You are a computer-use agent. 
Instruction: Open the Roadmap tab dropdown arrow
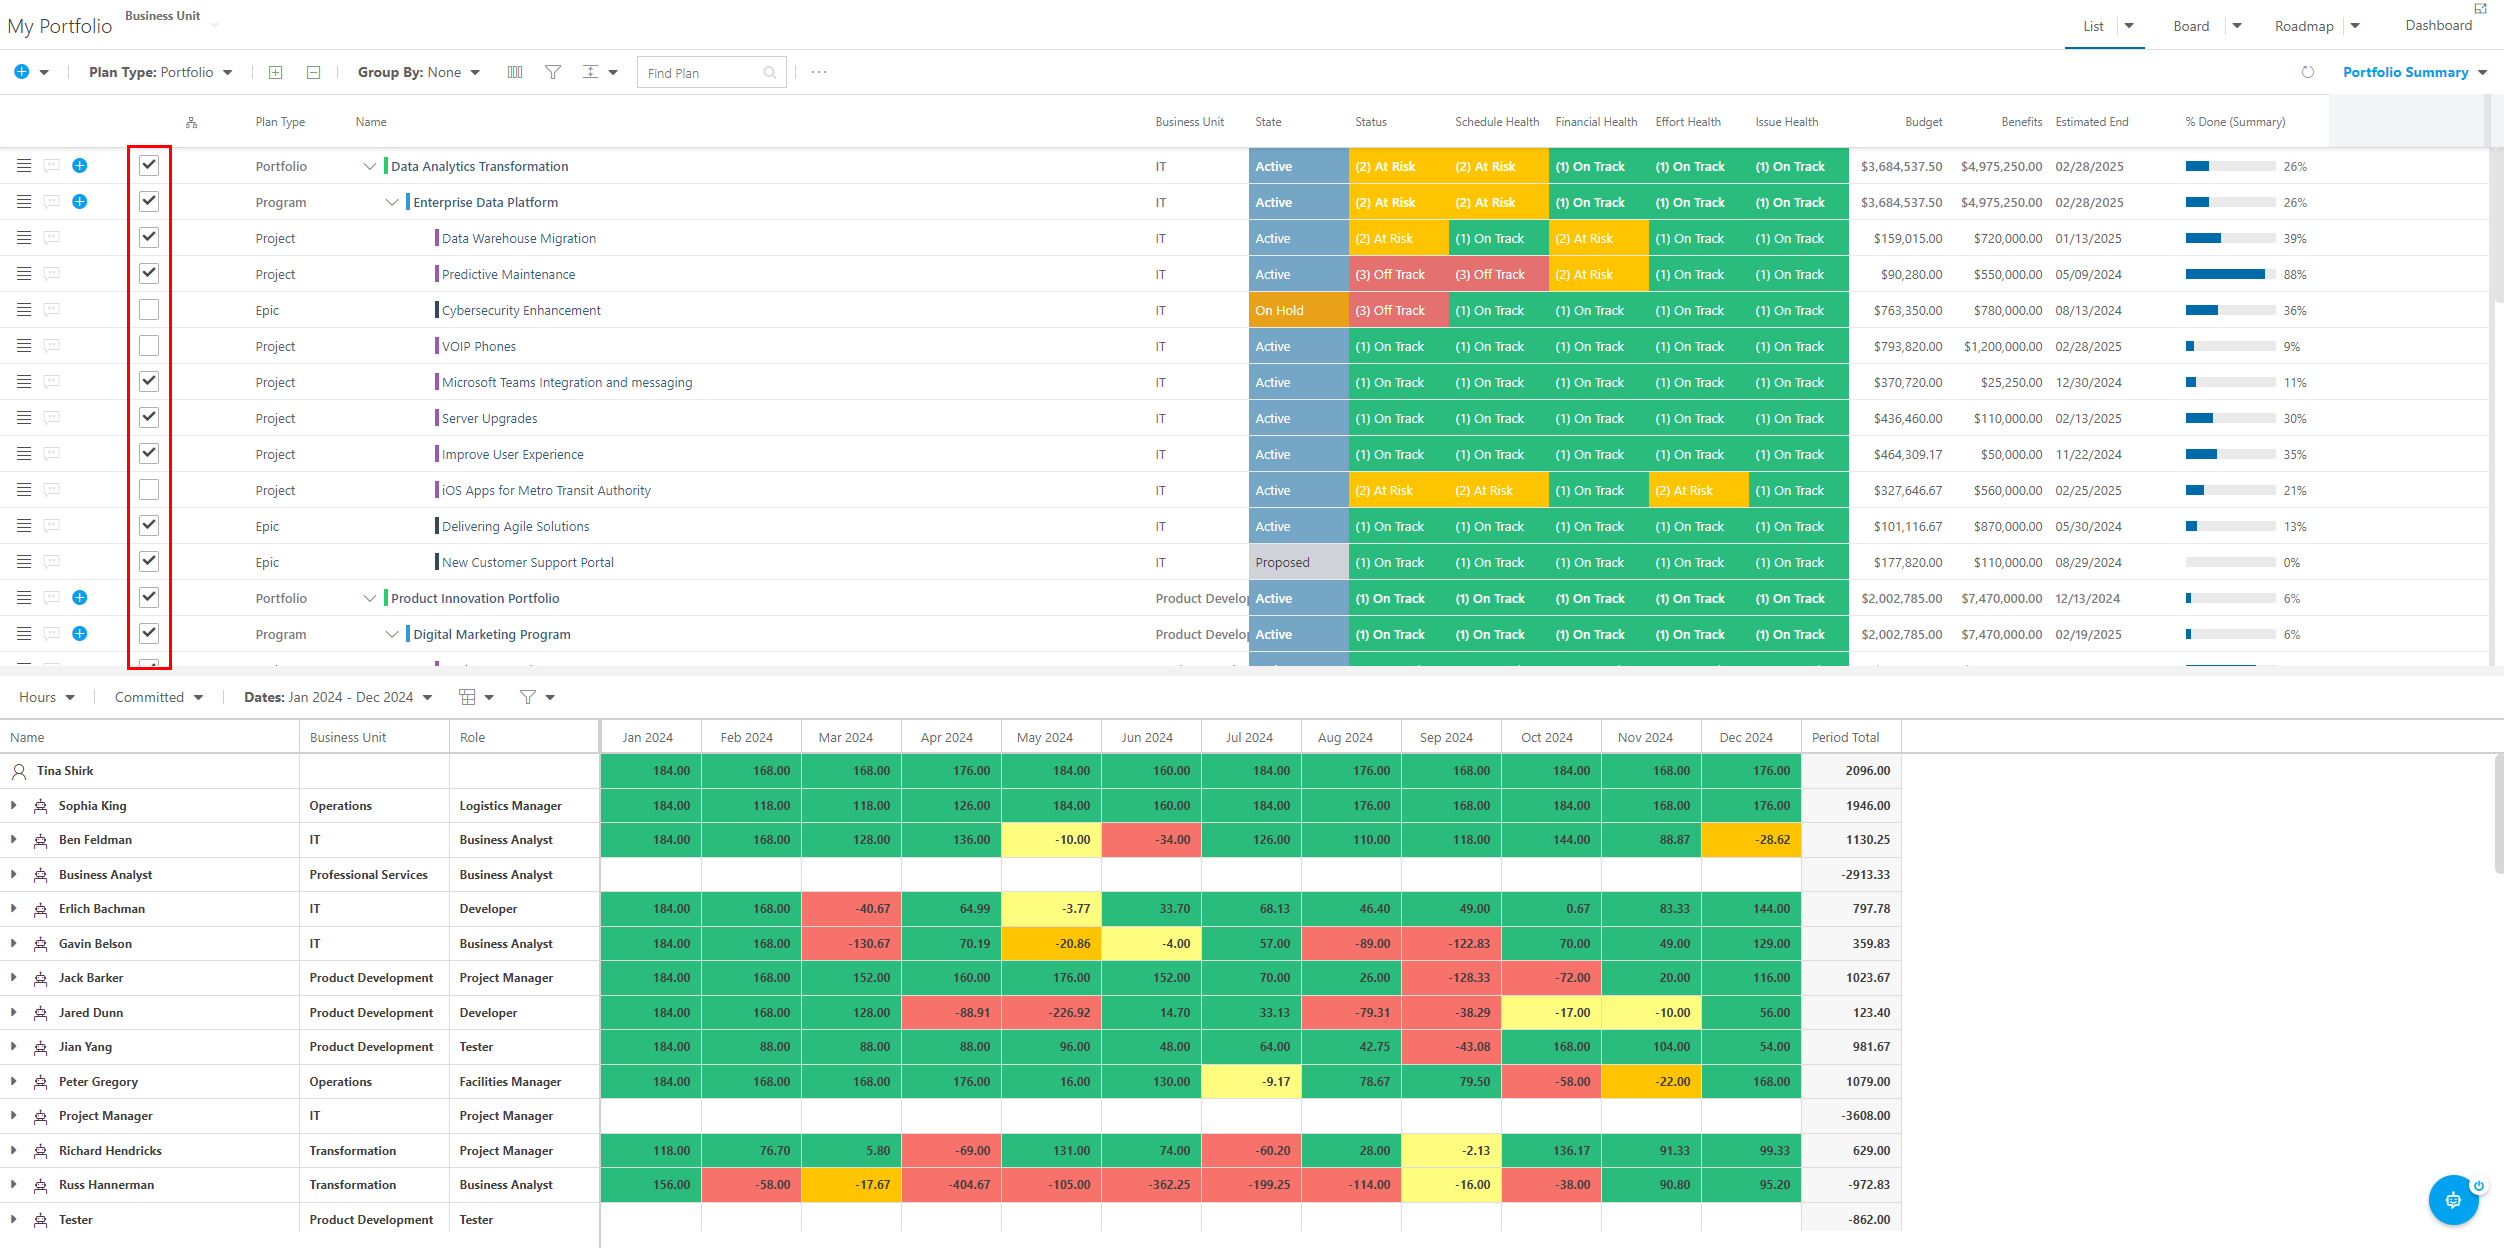tap(2355, 26)
